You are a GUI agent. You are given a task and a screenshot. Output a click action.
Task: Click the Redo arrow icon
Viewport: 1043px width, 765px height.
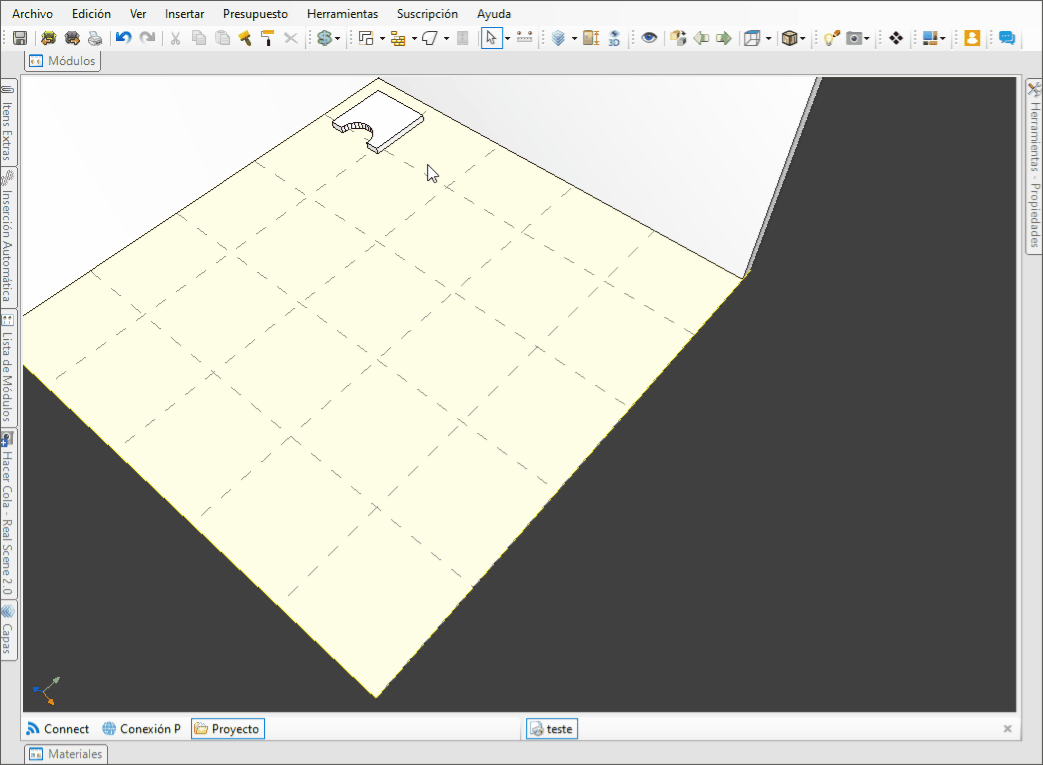pos(148,38)
